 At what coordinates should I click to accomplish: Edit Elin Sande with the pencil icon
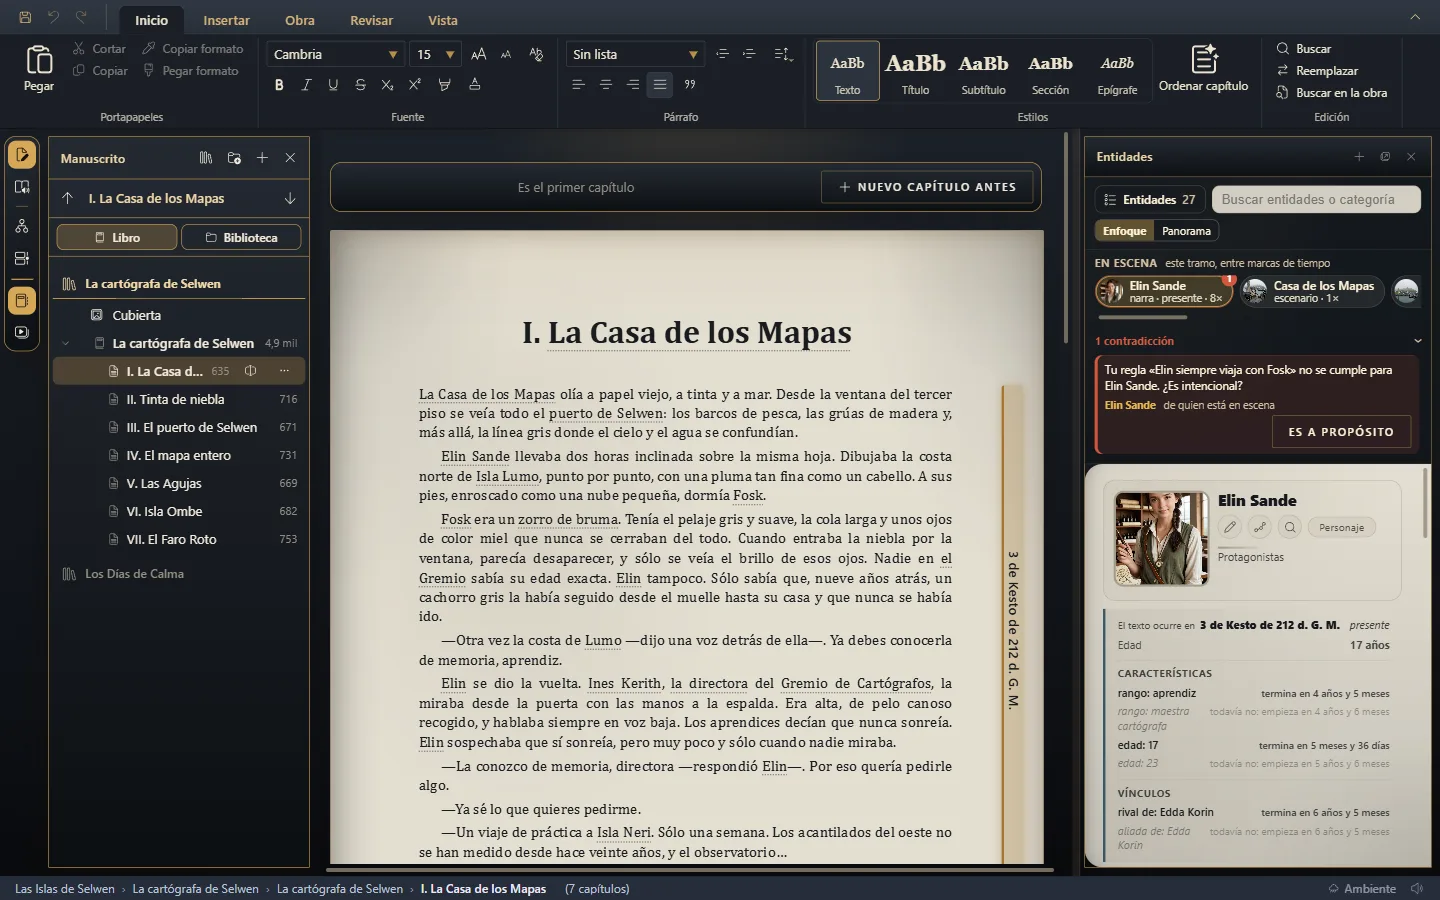click(x=1230, y=527)
